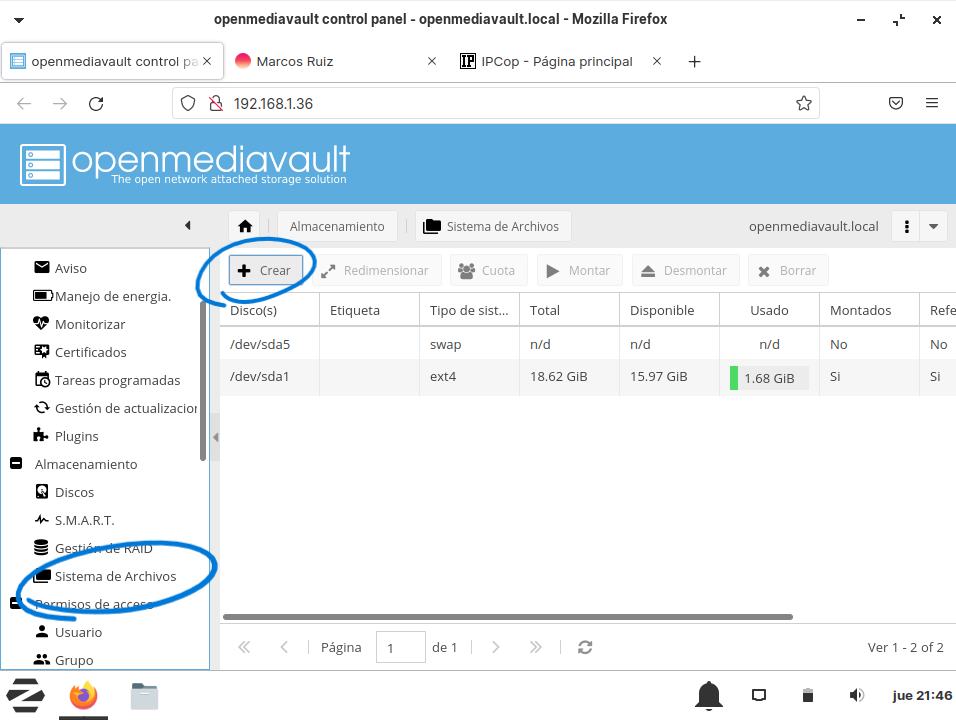Open the three-dot options menu
Screen dimensions: 956x720
(x=905, y=226)
